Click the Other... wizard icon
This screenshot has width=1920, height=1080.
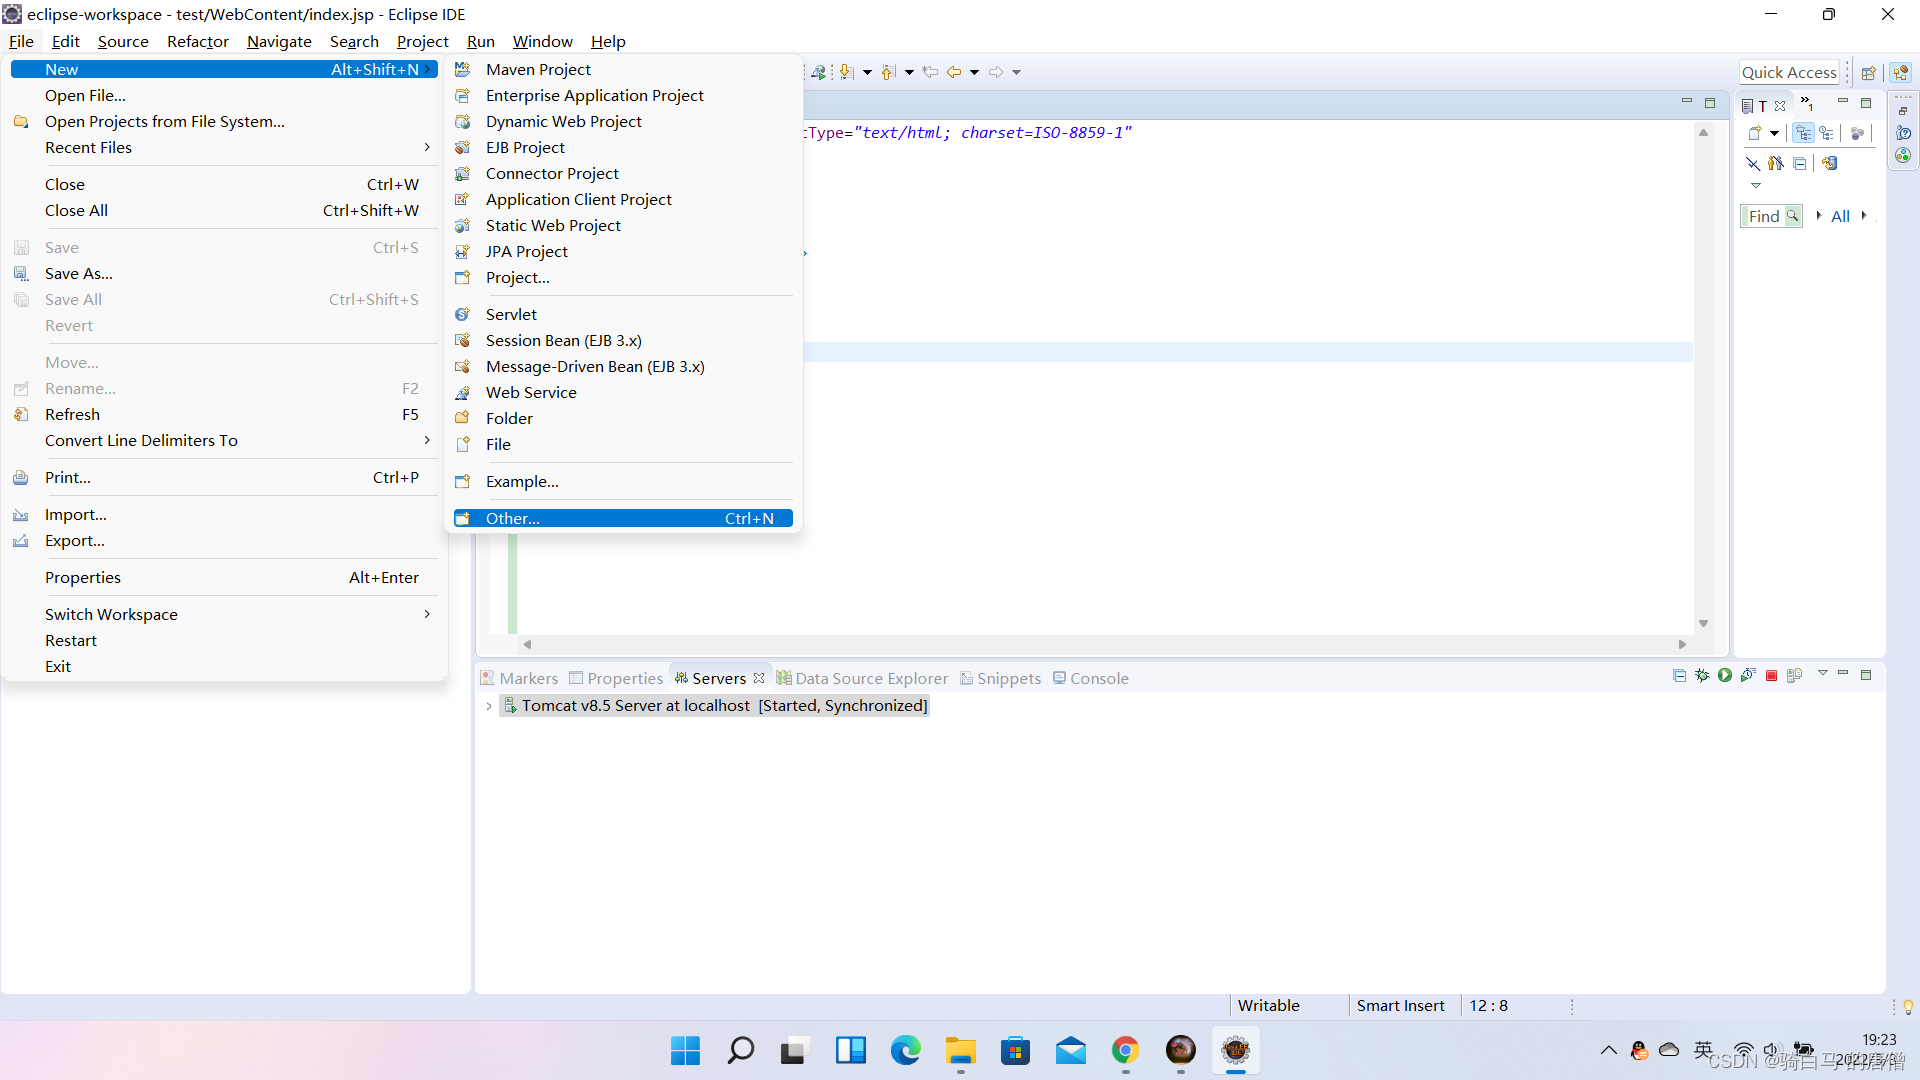click(x=463, y=518)
